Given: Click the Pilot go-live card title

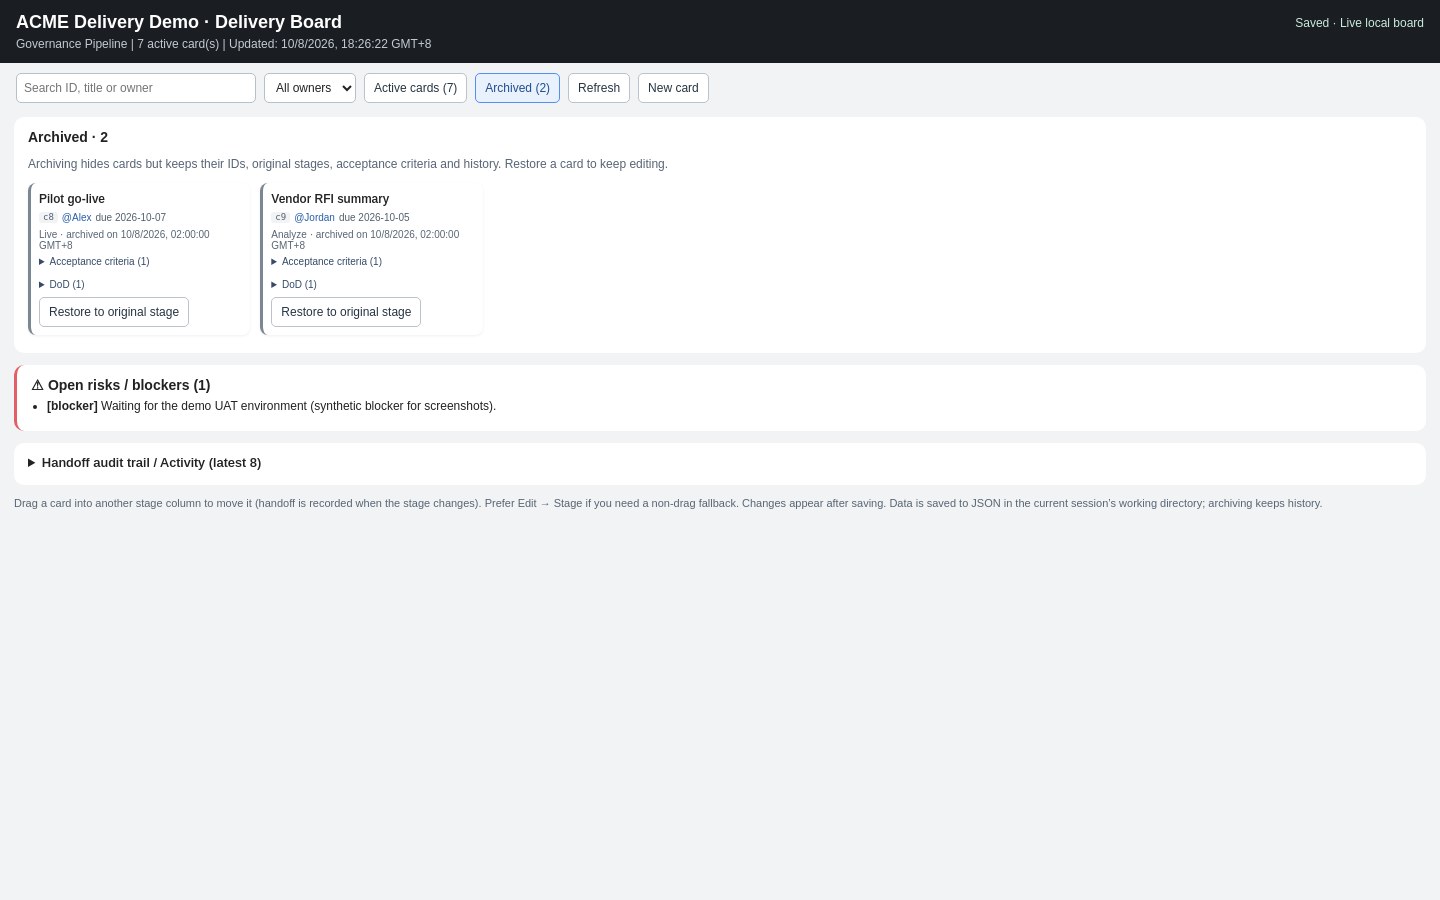Looking at the screenshot, I should 72,199.
